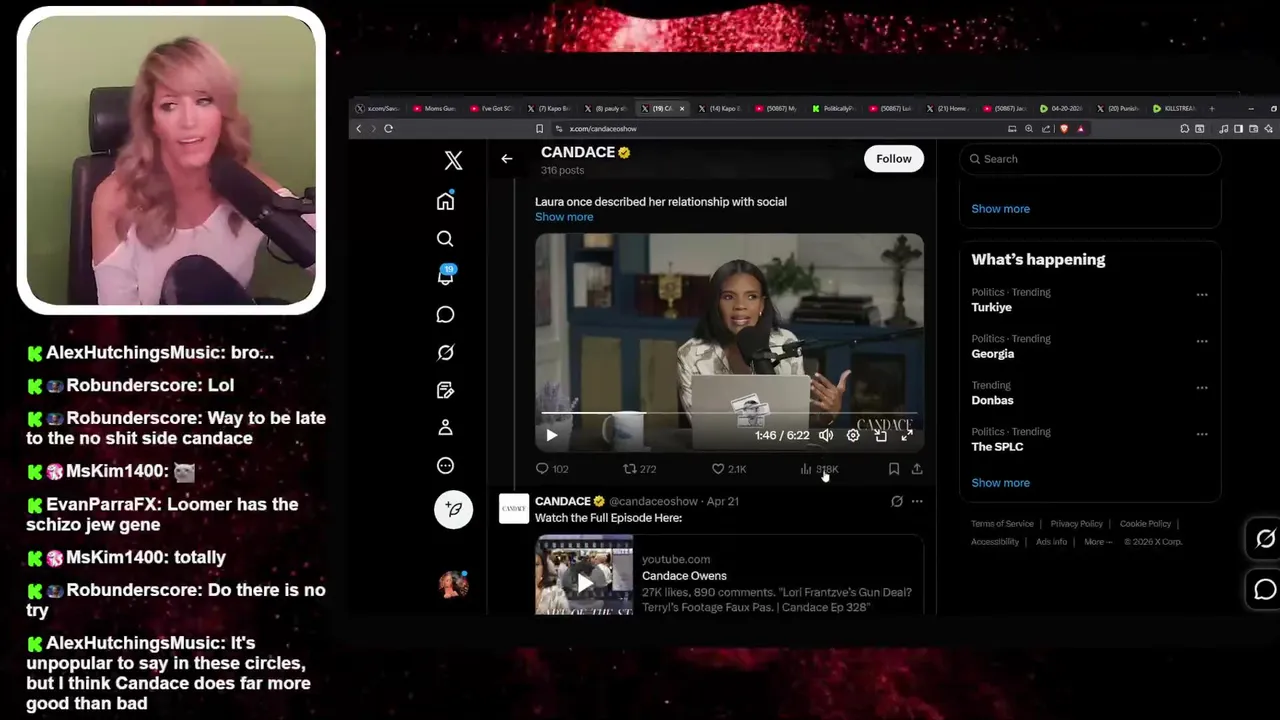Click the browser back arrow

pyautogui.click(x=358, y=128)
